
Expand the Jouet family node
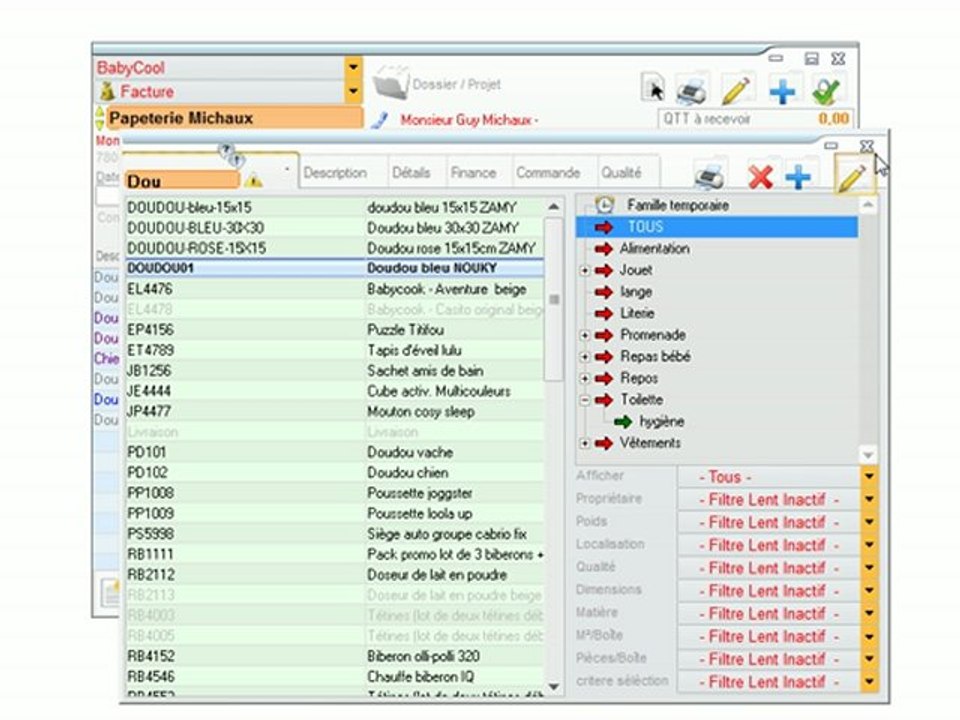pos(585,271)
